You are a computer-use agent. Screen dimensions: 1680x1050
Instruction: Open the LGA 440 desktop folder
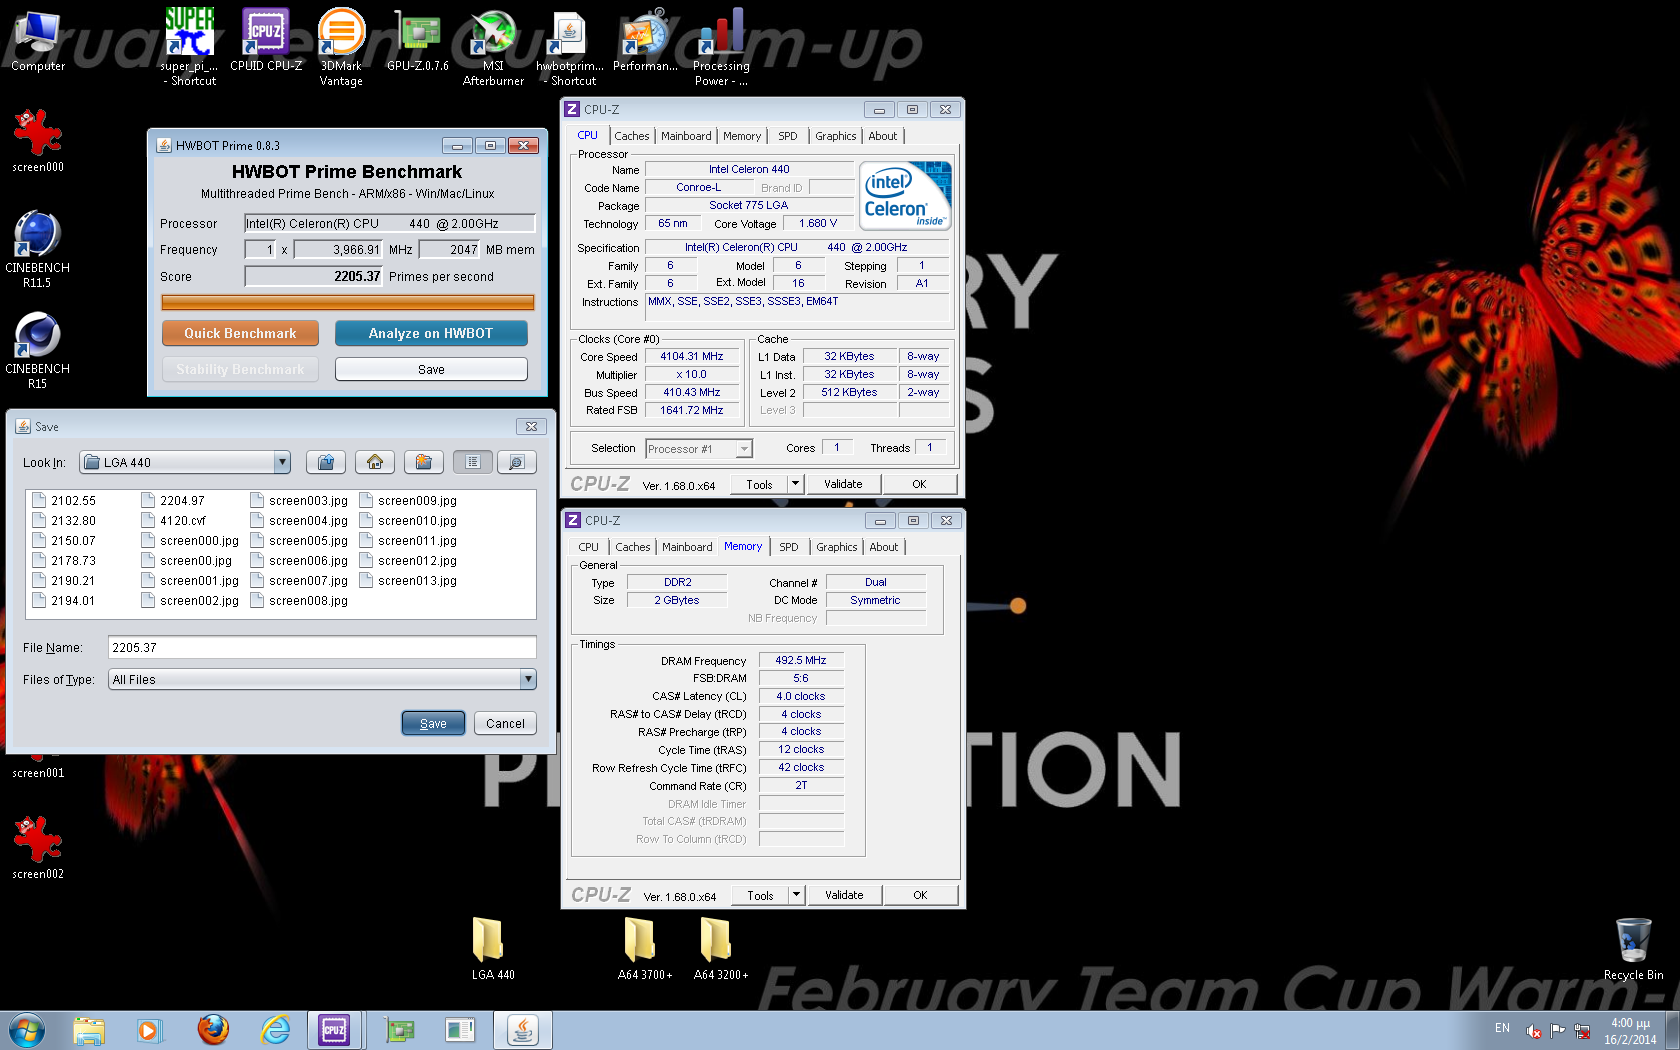[493, 948]
